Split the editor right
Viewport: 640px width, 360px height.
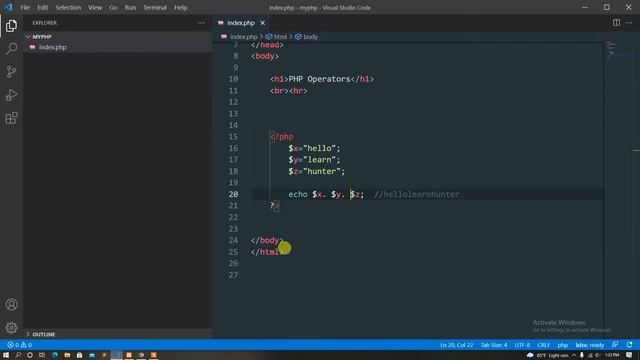(616, 23)
